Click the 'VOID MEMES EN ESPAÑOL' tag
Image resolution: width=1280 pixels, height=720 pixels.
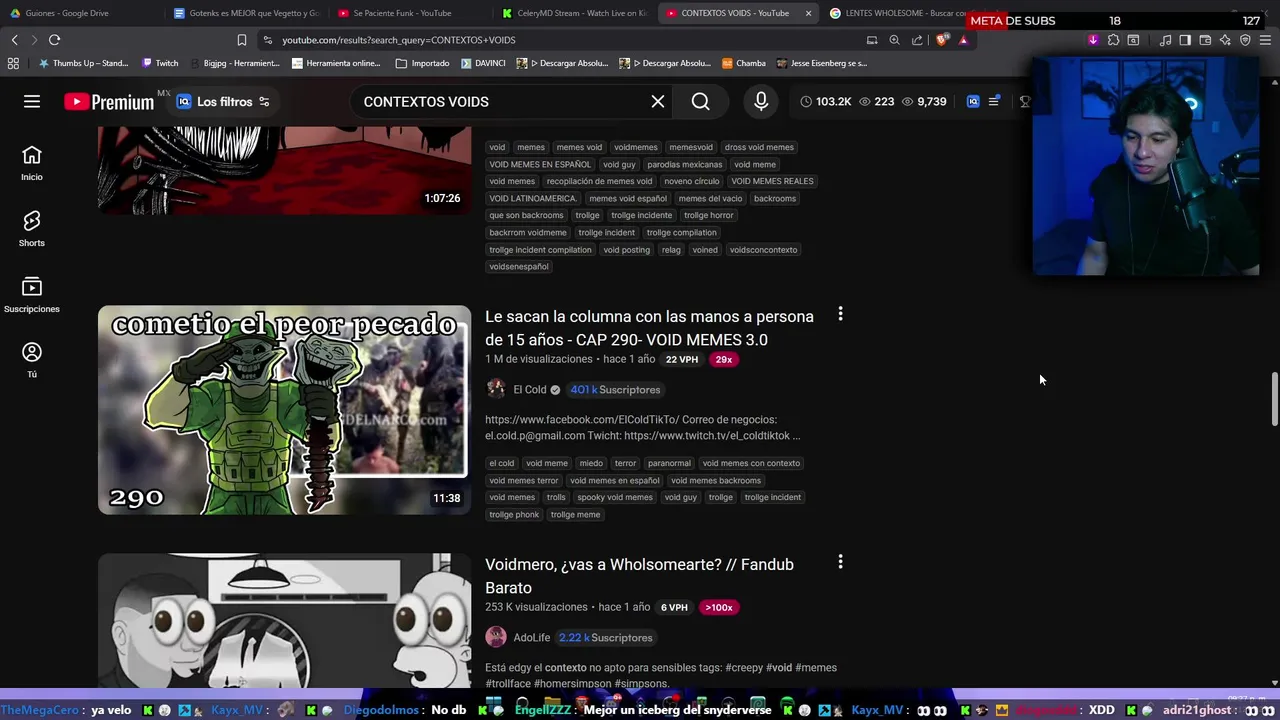[540, 164]
